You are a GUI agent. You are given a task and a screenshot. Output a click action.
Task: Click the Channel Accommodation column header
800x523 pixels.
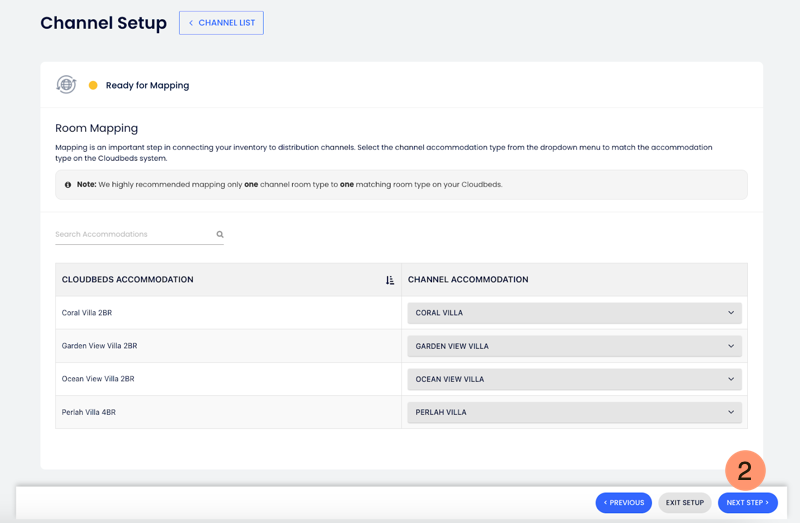click(468, 280)
